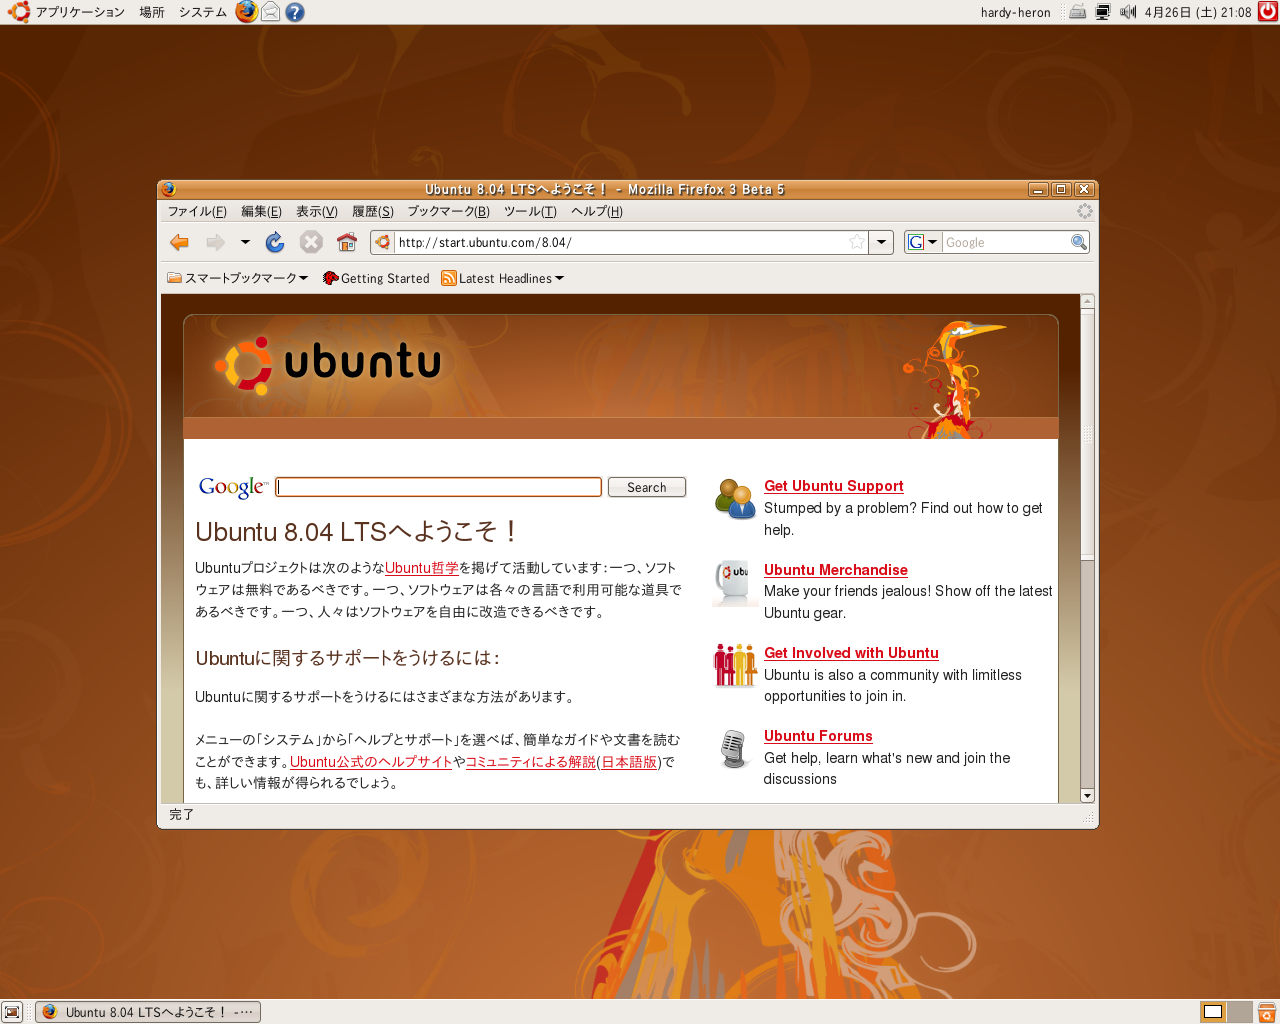This screenshot has width=1280, height=1024.
Task: Open the ファイル(F) menu
Action: click(197, 211)
